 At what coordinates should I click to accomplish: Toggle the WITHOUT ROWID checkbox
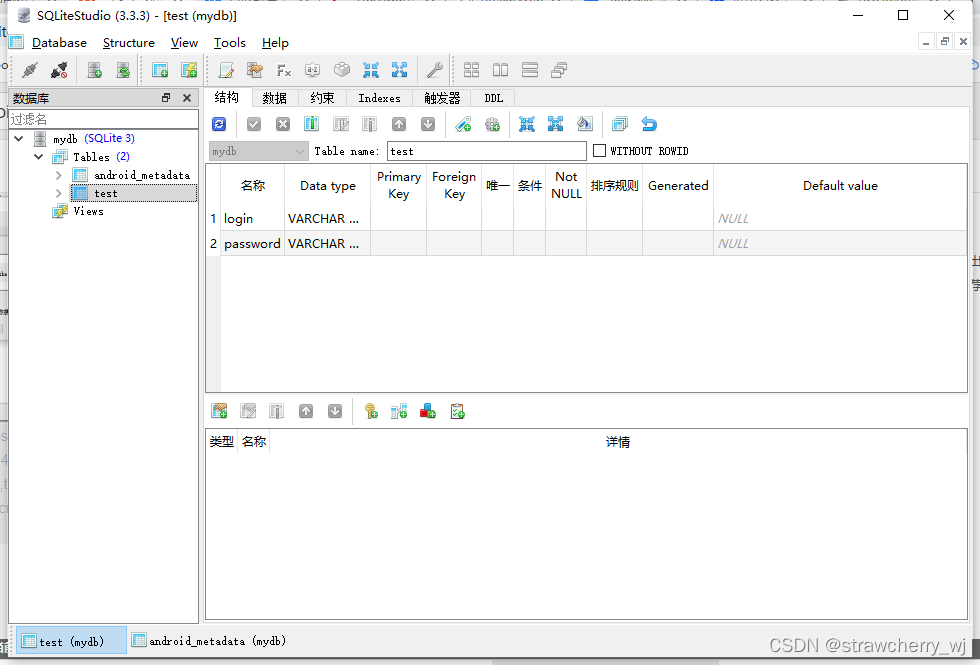pos(599,151)
